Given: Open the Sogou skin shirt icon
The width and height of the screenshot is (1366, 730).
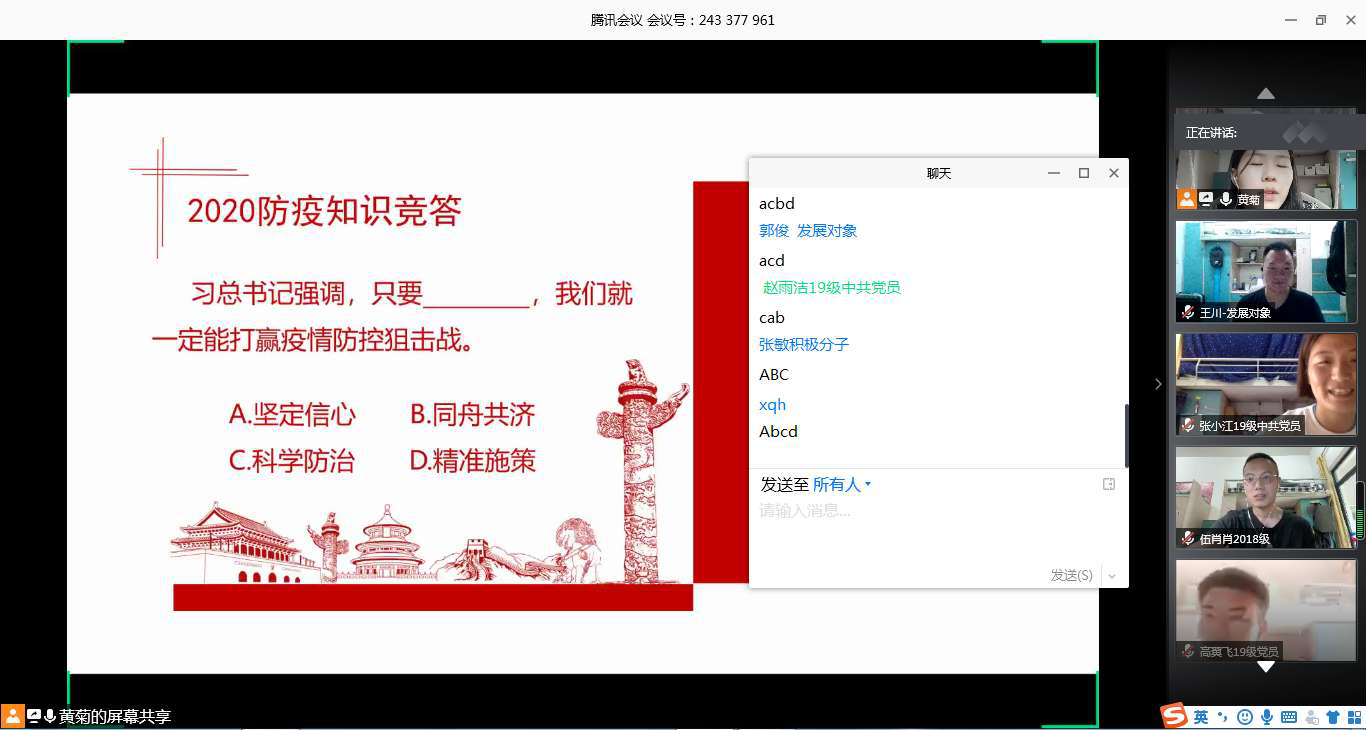Looking at the screenshot, I should click(x=1332, y=717).
